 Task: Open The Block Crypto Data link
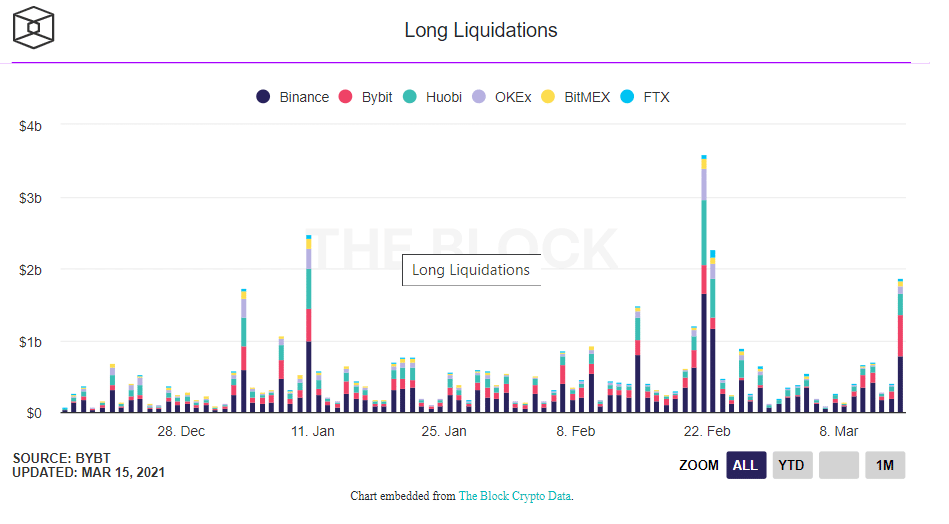point(514,496)
